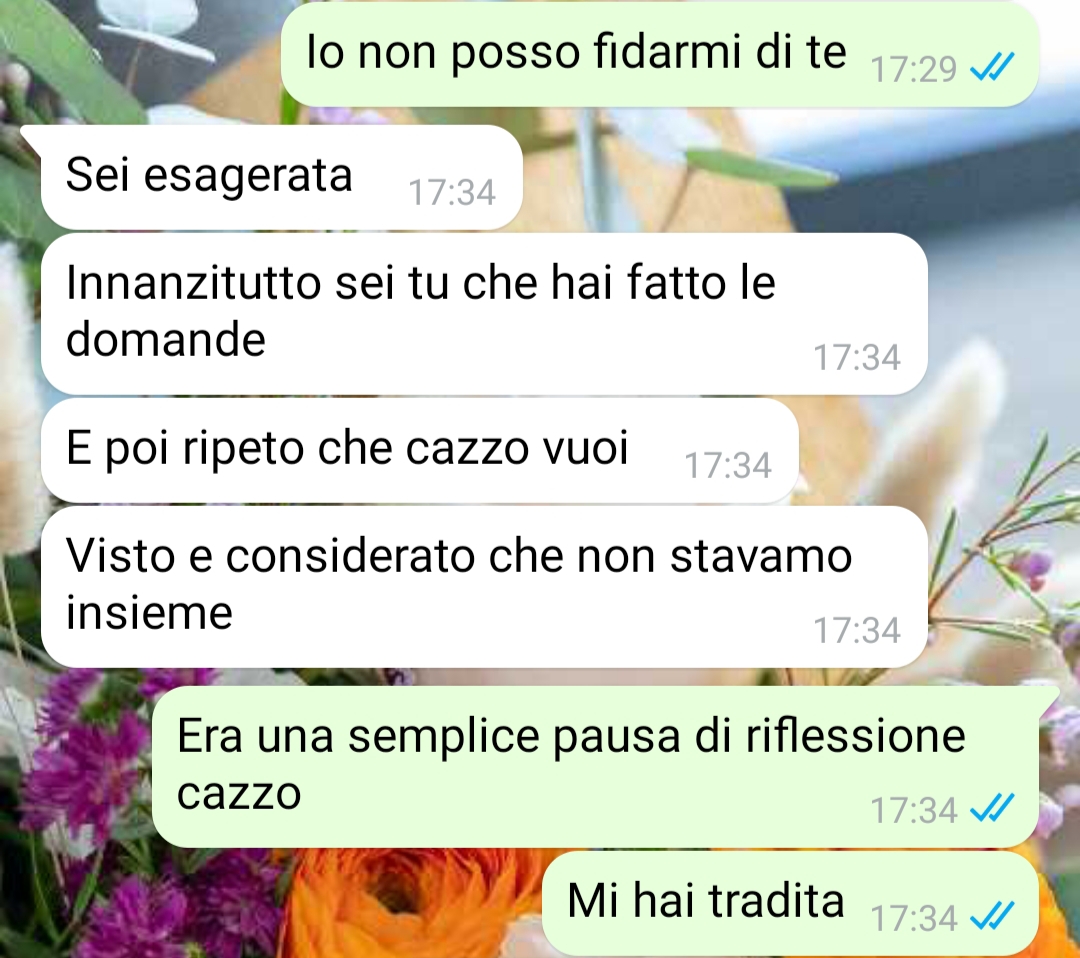Tap the 'E poi ripeto che cazzo vuoi' message
This screenshot has width=1080, height=958.
419,450
